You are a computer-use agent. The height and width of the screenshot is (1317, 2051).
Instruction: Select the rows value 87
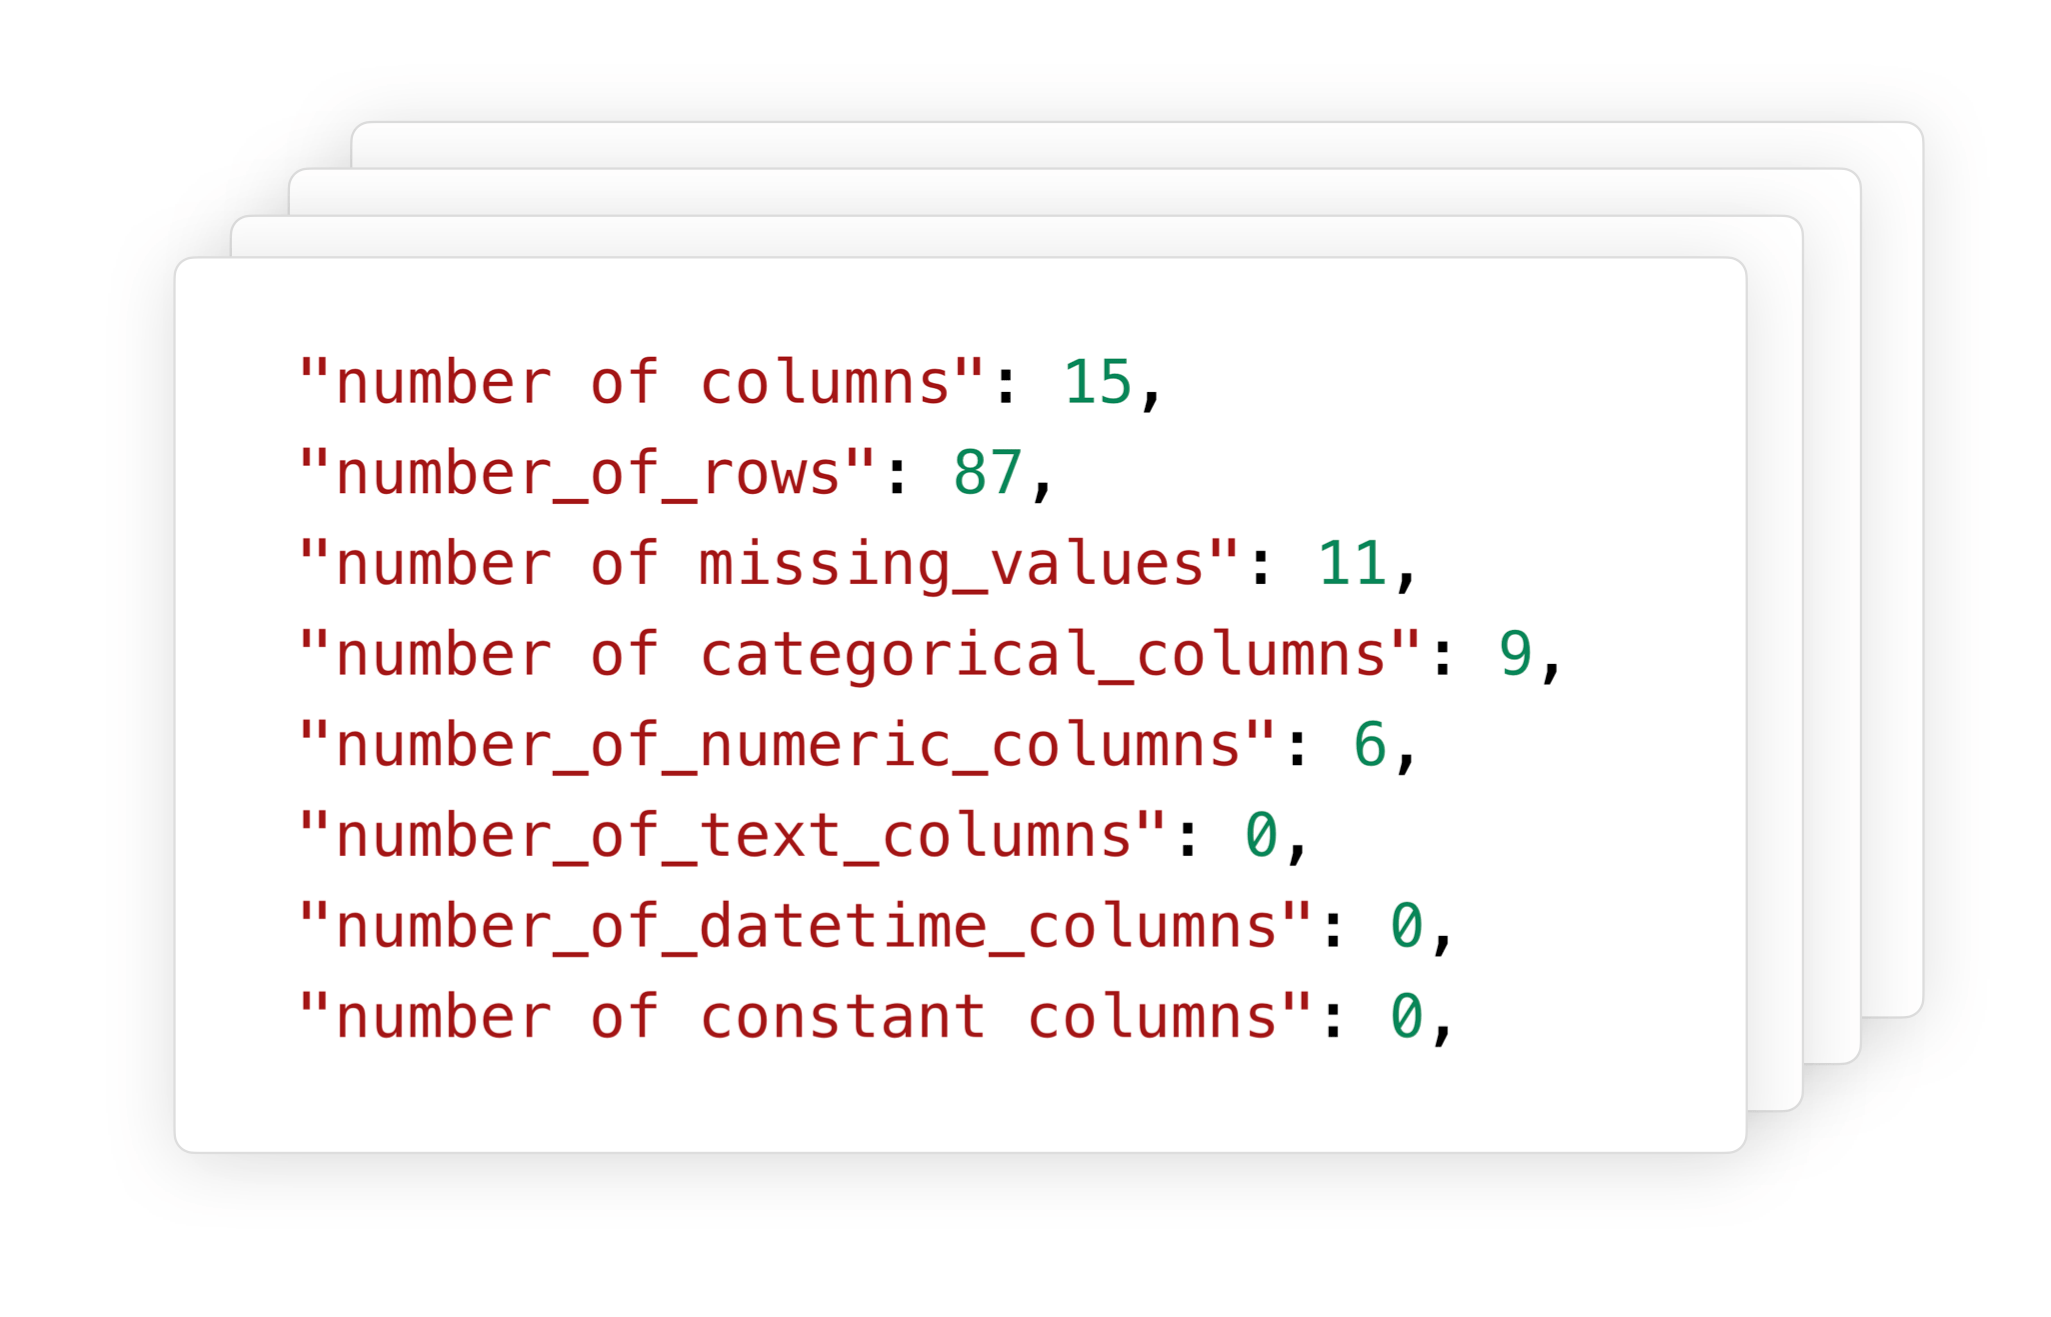click(x=988, y=473)
